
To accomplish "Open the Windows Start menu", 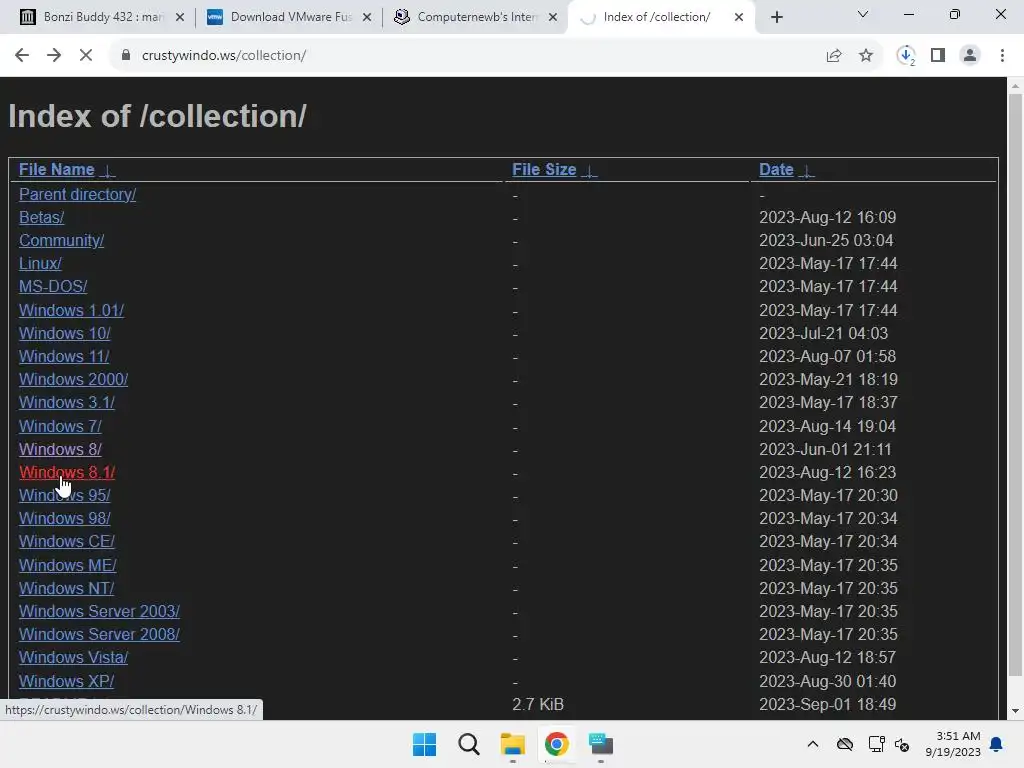I will pyautogui.click(x=424, y=744).
